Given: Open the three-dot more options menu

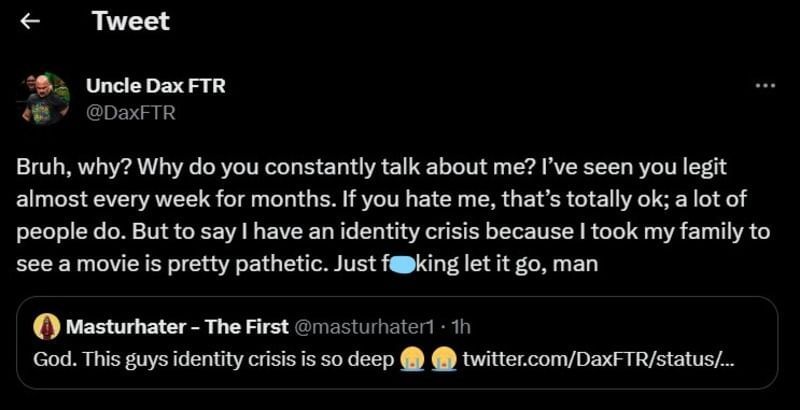Looking at the screenshot, I should click(765, 86).
